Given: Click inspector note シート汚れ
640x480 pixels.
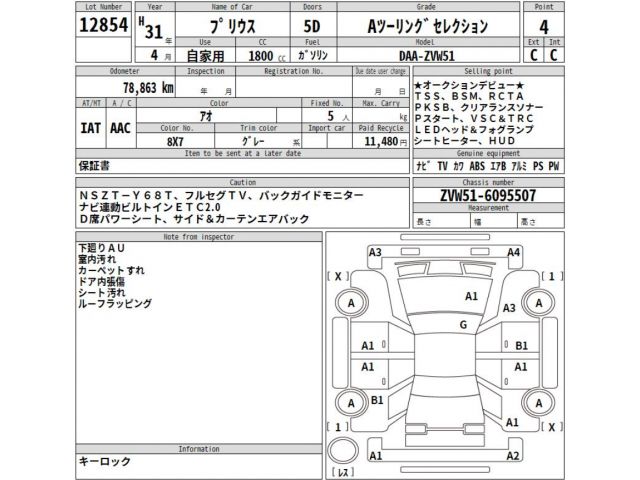Looking at the screenshot, I should pos(102,292).
